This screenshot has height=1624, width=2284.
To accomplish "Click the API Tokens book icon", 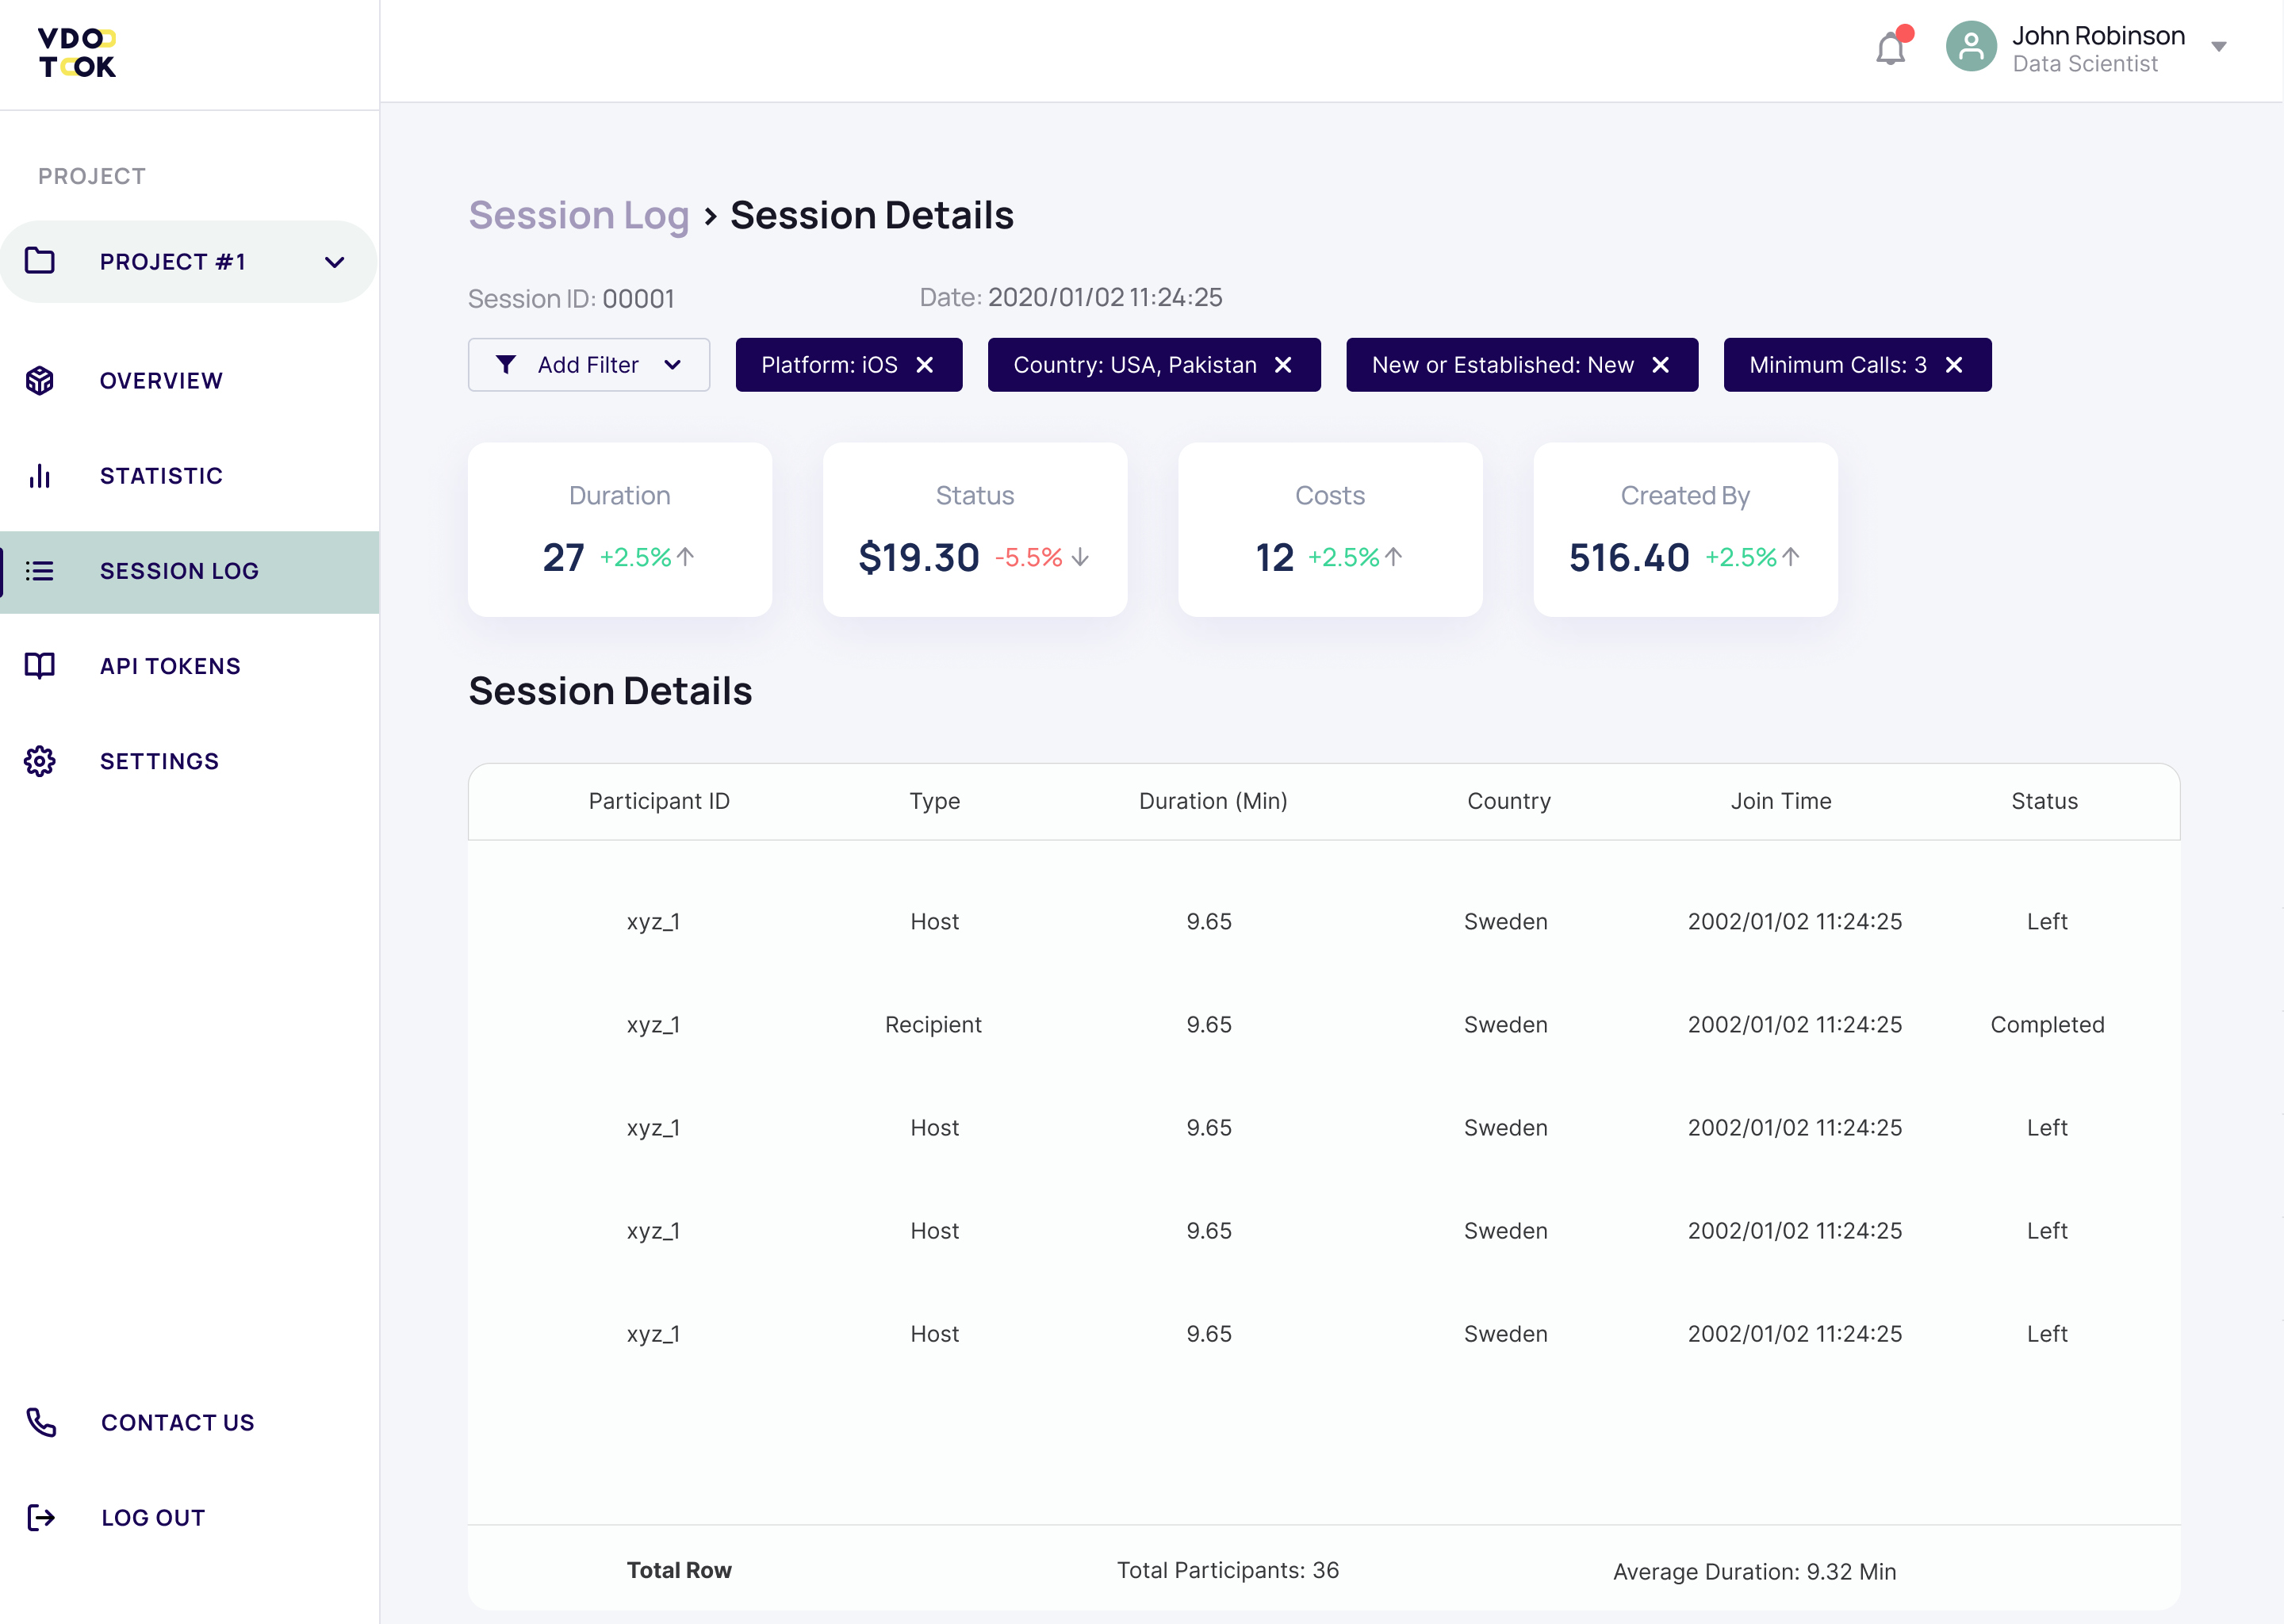I will click(x=40, y=666).
